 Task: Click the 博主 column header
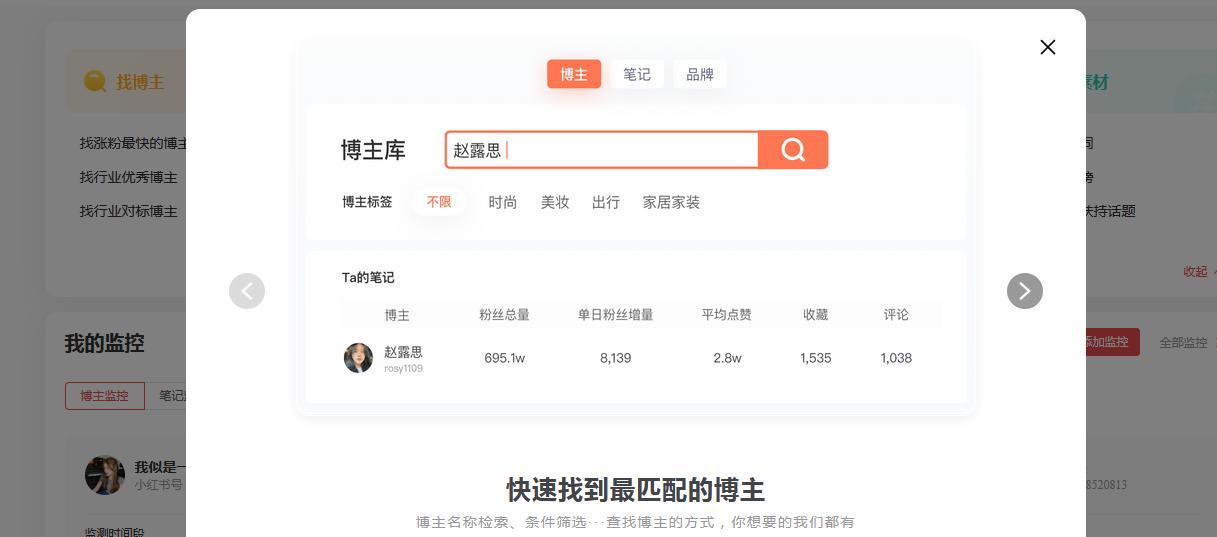click(x=397, y=315)
